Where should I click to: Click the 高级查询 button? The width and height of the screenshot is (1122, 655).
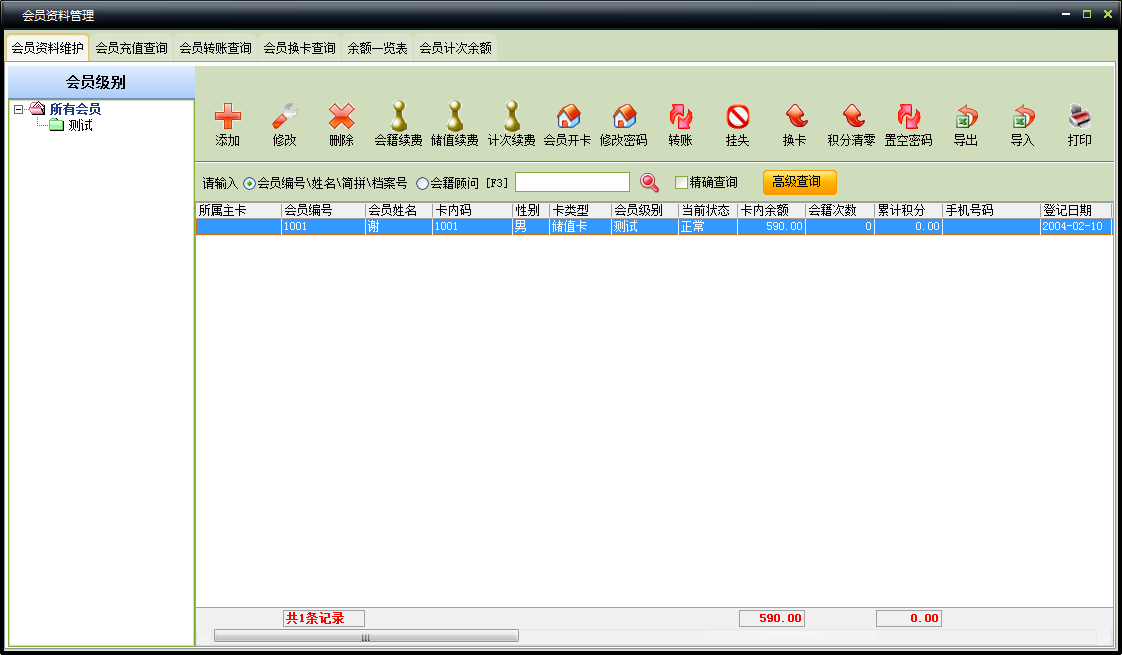coord(799,182)
